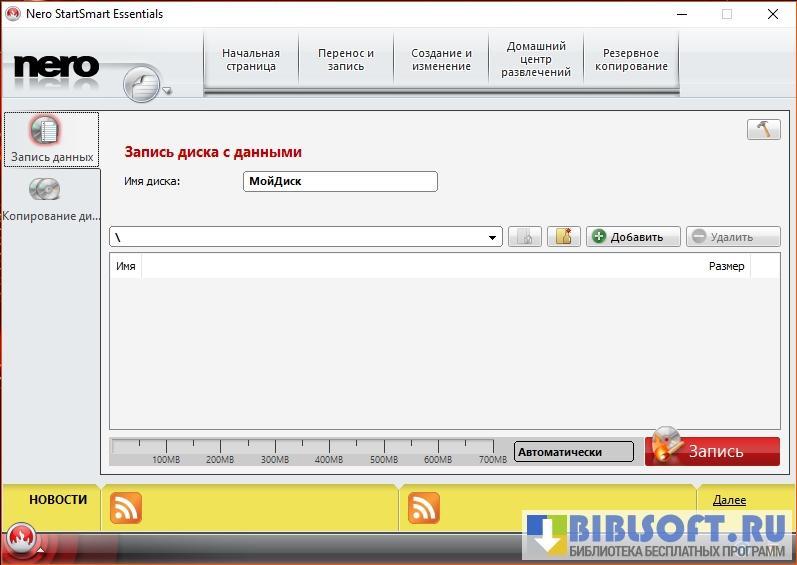Click the red Nero flame icon
Image resolution: width=797 pixels, height=565 pixels.
[x=22, y=540]
